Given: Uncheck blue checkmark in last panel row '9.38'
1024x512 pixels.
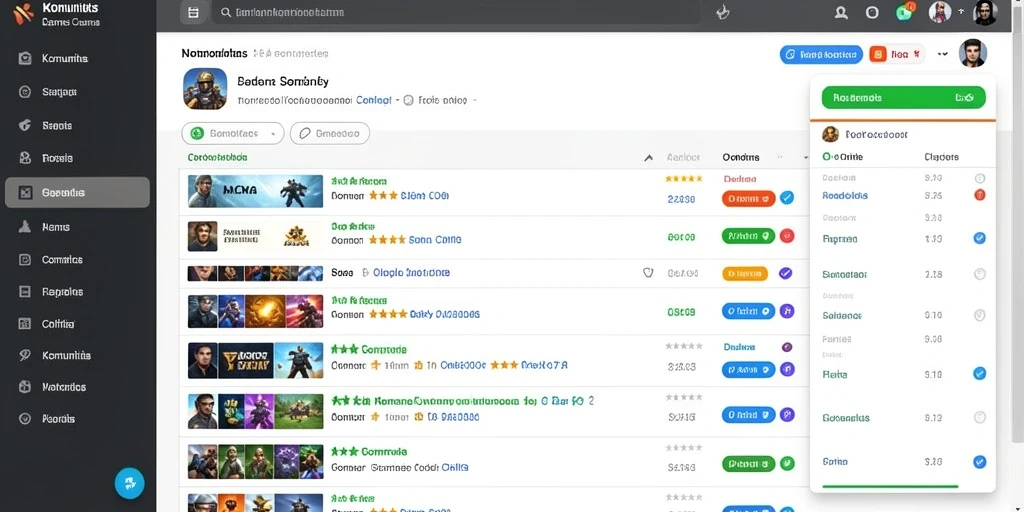Looking at the screenshot, I should (x=980, y=462).
